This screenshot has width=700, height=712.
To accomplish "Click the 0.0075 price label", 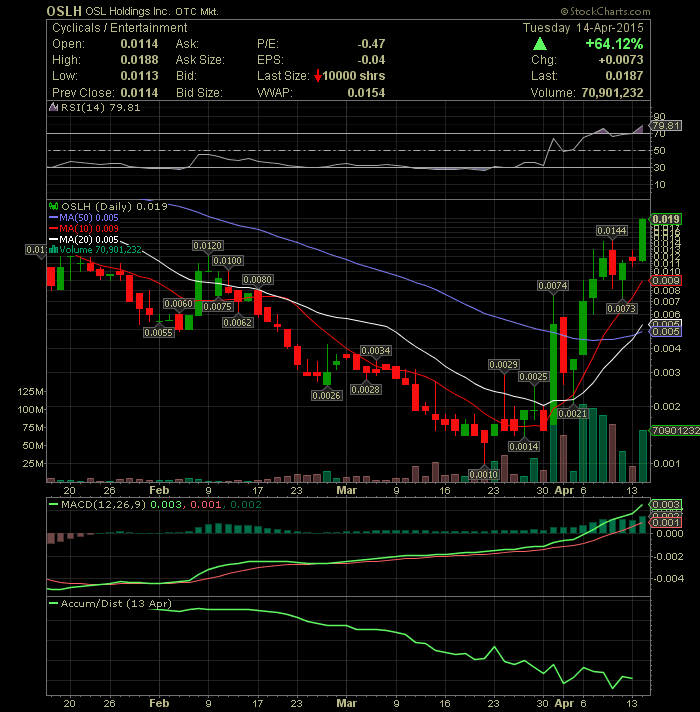I will tap(218, 307).
